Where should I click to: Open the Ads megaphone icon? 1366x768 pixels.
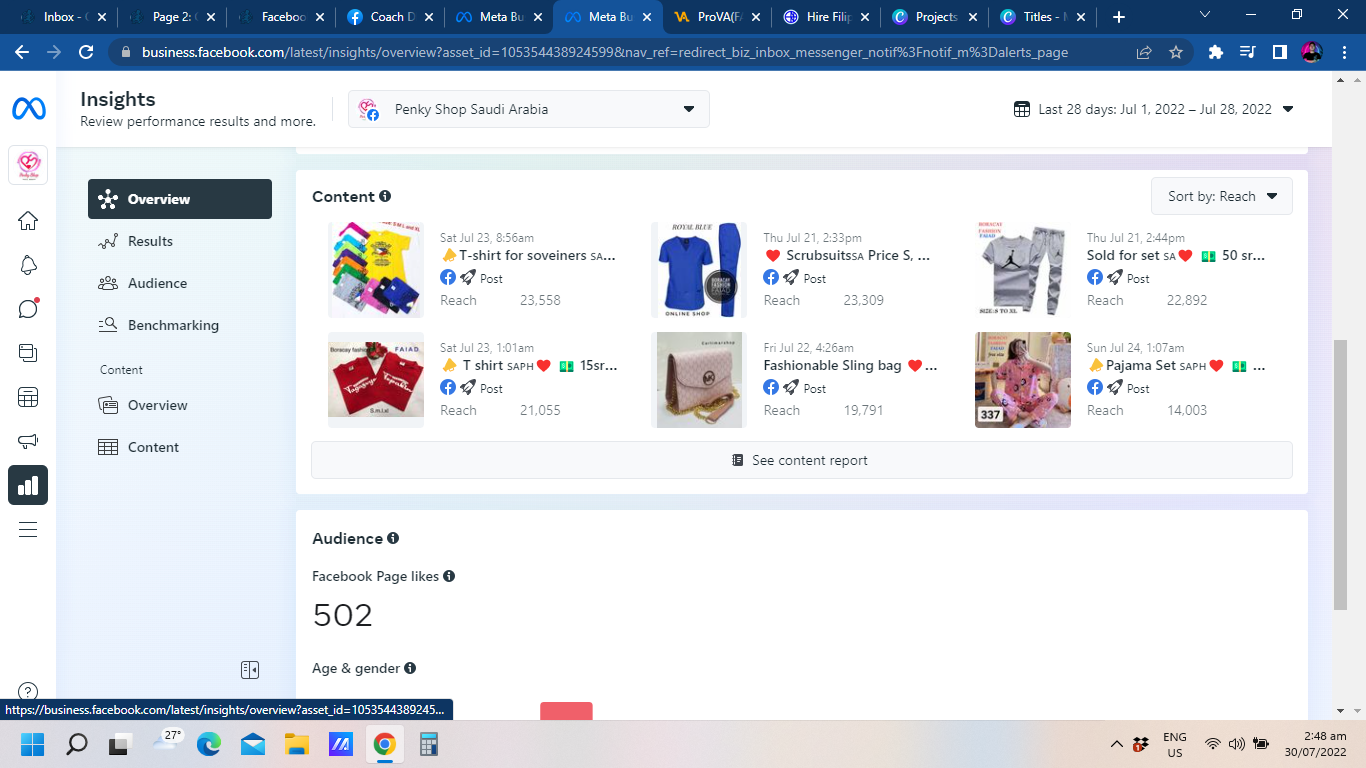(28, 441)
